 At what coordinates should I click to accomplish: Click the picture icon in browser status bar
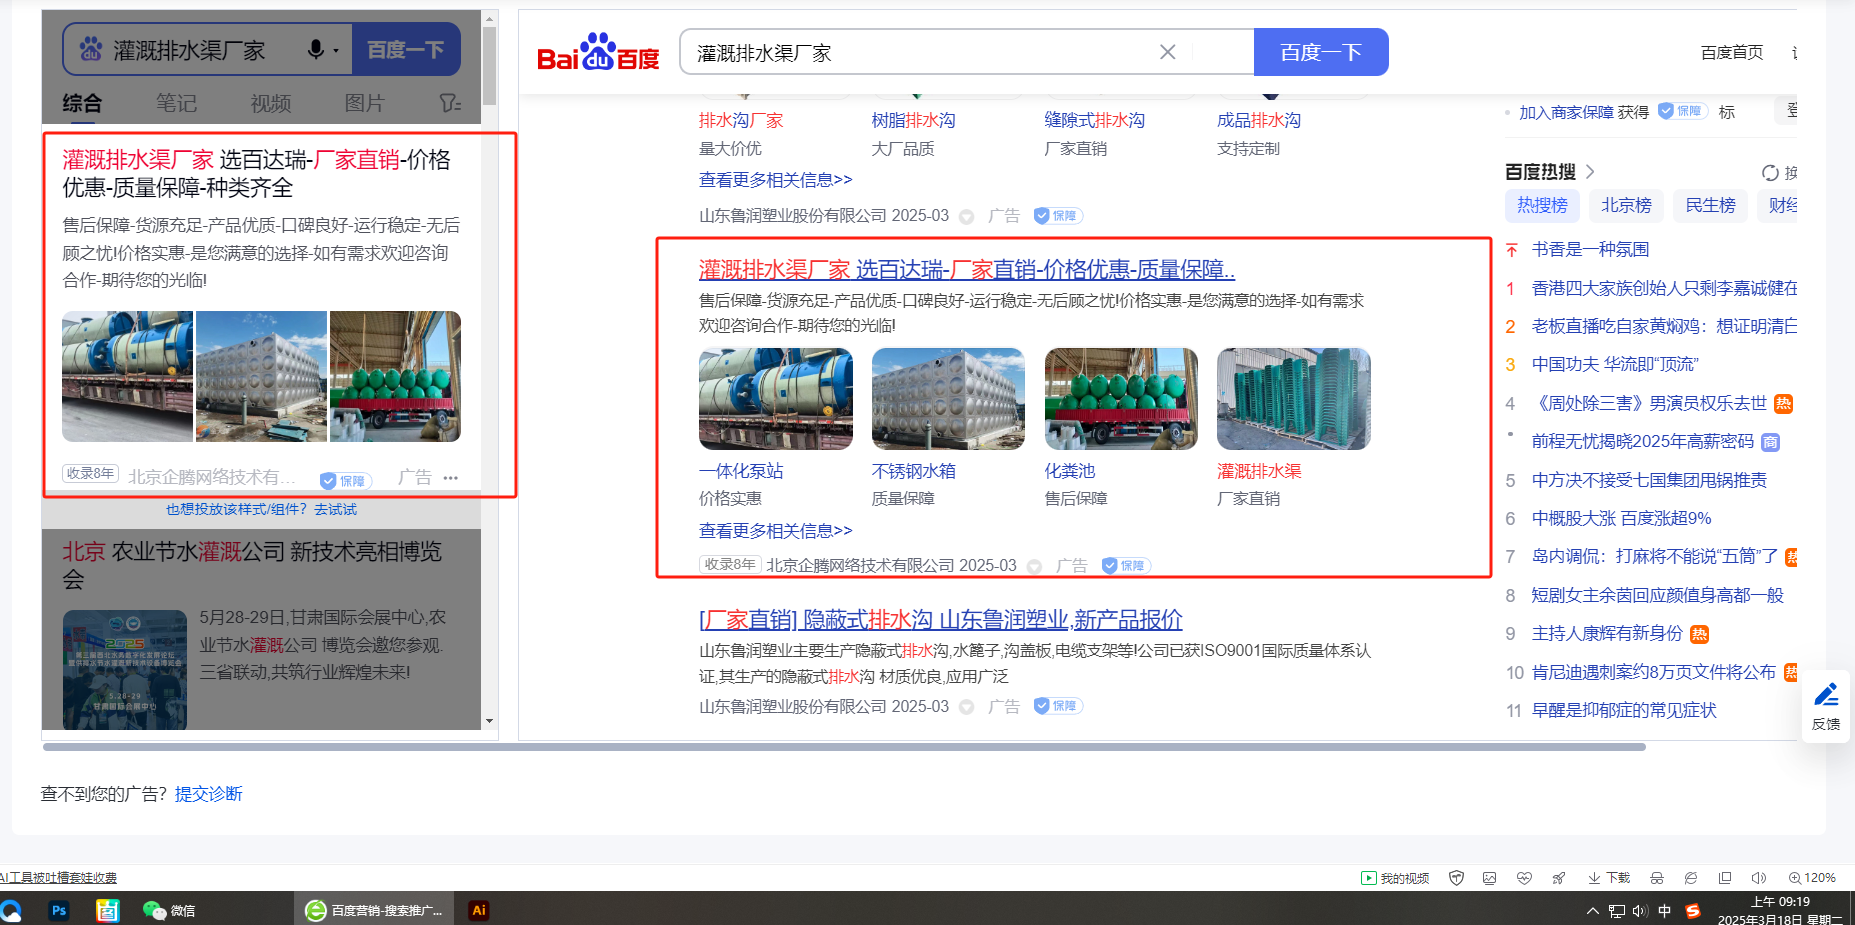(1490, 878)
